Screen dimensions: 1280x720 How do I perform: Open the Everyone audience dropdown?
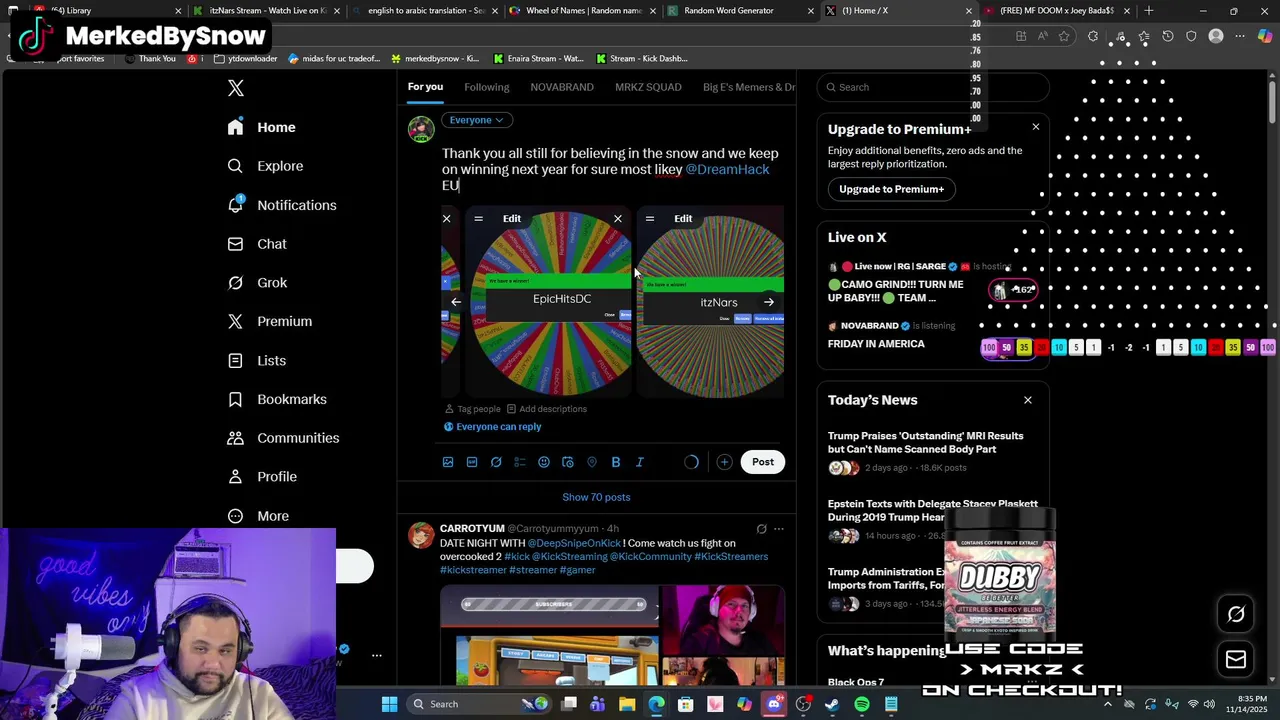point(476,120)
